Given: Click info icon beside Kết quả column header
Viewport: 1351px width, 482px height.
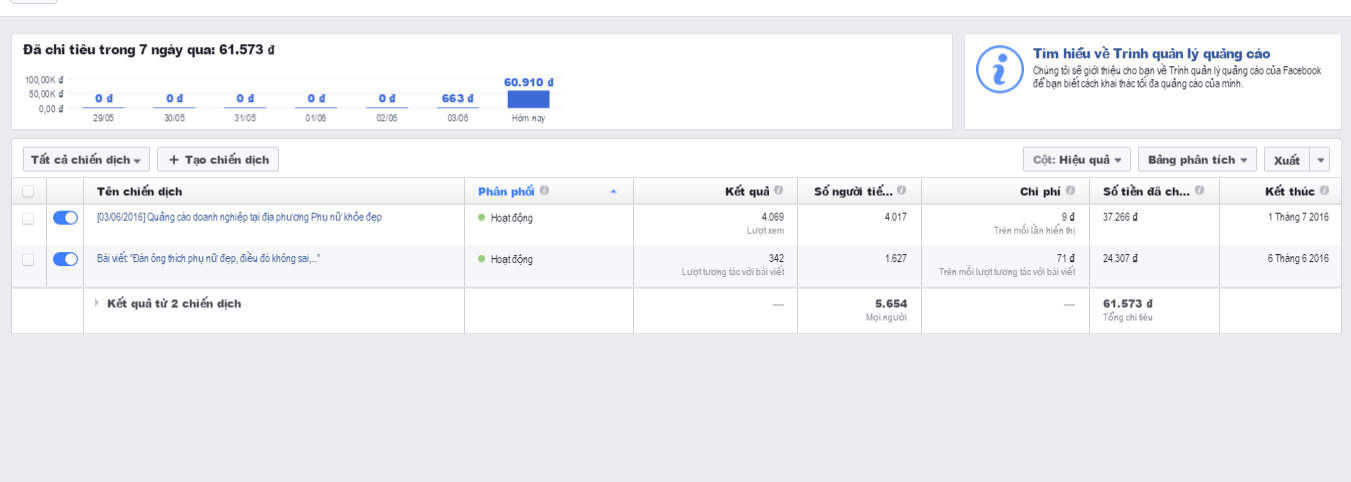Looking at the screenshot, I should (x=778, y=191).
